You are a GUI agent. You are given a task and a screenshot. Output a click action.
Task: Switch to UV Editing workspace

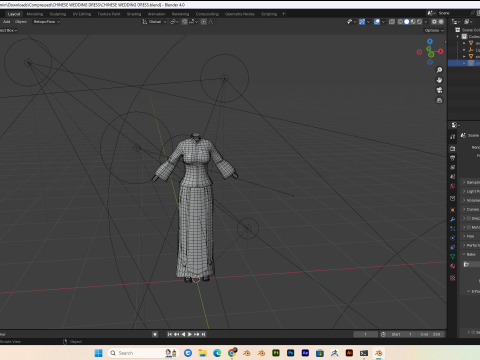click(x=82, y=14)
